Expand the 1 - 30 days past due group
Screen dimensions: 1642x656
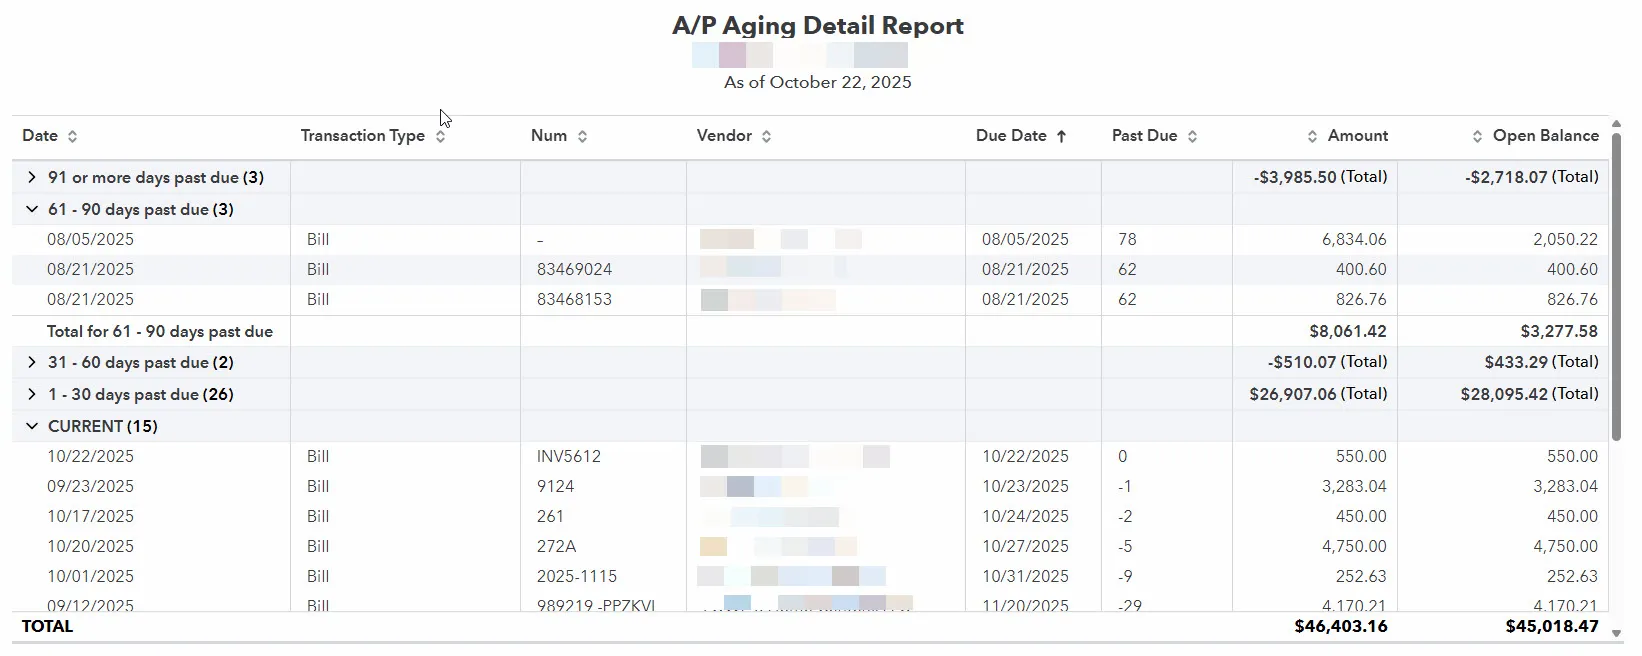tap(32, 394)
